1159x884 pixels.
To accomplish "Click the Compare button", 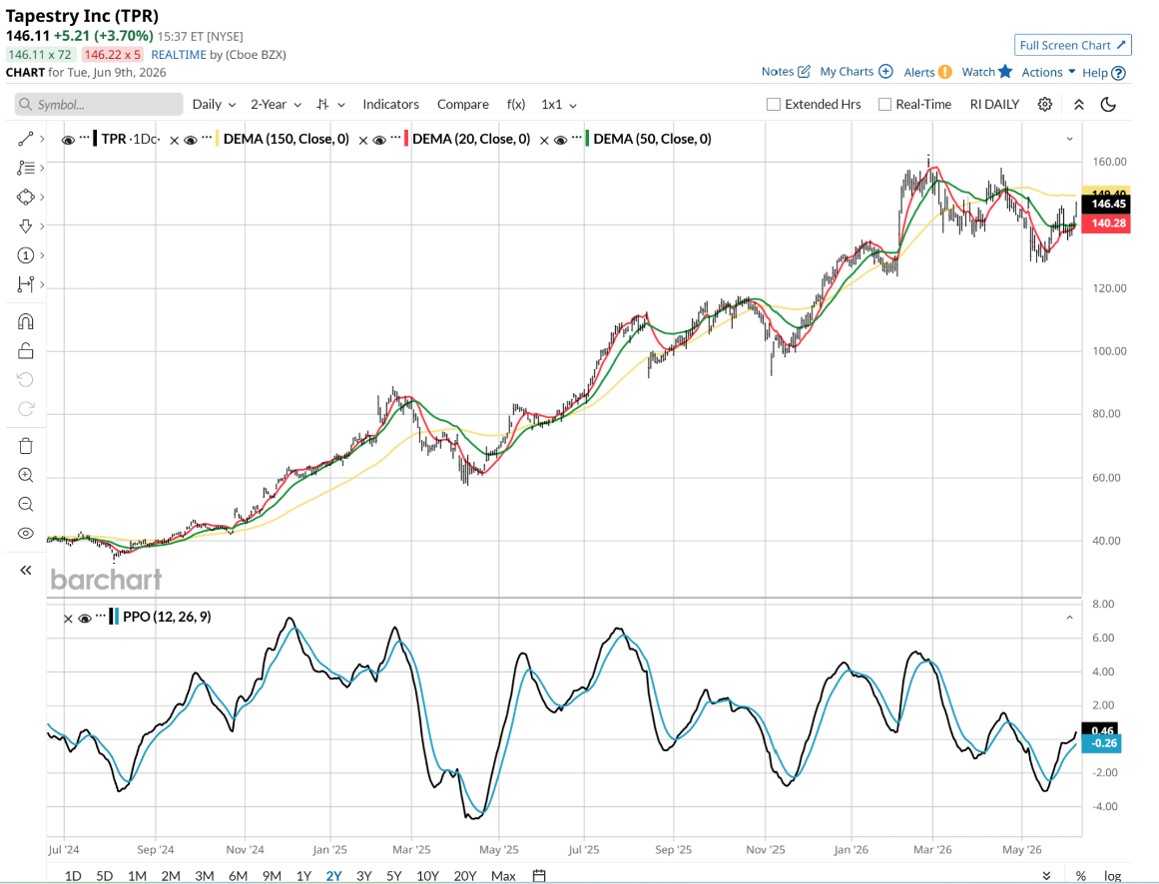I will pos(463,104).
